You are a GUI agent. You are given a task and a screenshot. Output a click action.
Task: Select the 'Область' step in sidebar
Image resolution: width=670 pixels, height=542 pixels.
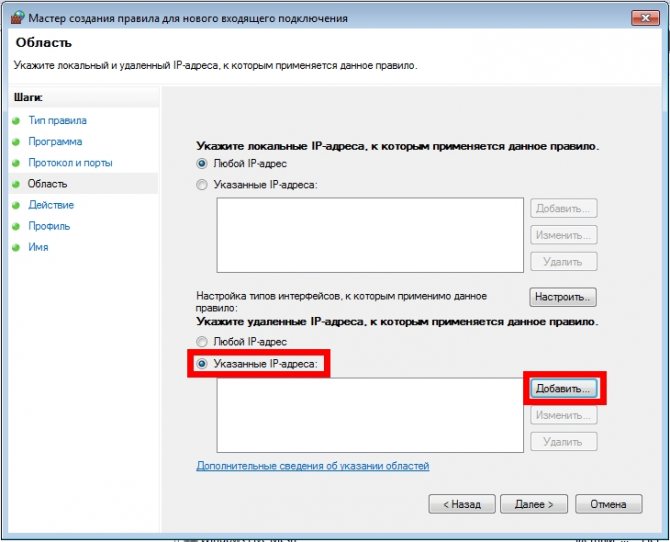coord(47,184)
